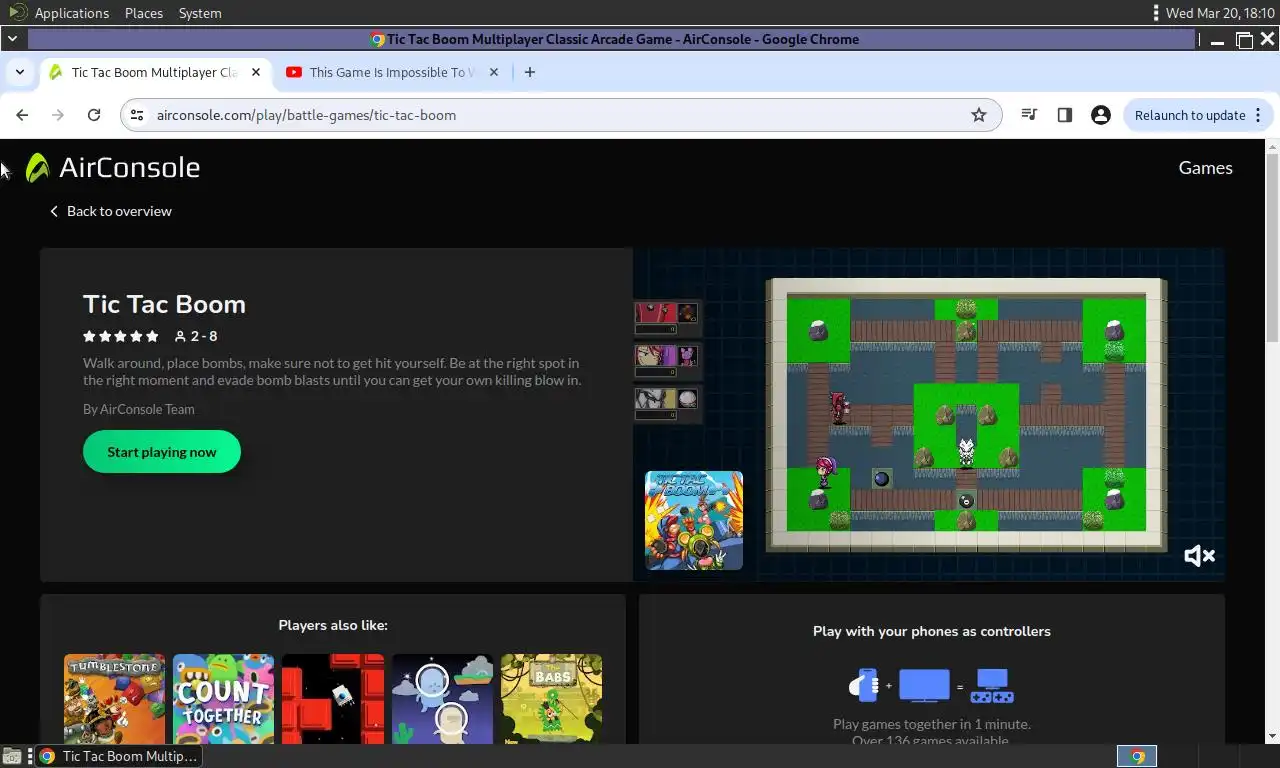Close the Tic Tac Boom tab
The height and width of the screenshot is (768, 1280).
pos(256,72)
